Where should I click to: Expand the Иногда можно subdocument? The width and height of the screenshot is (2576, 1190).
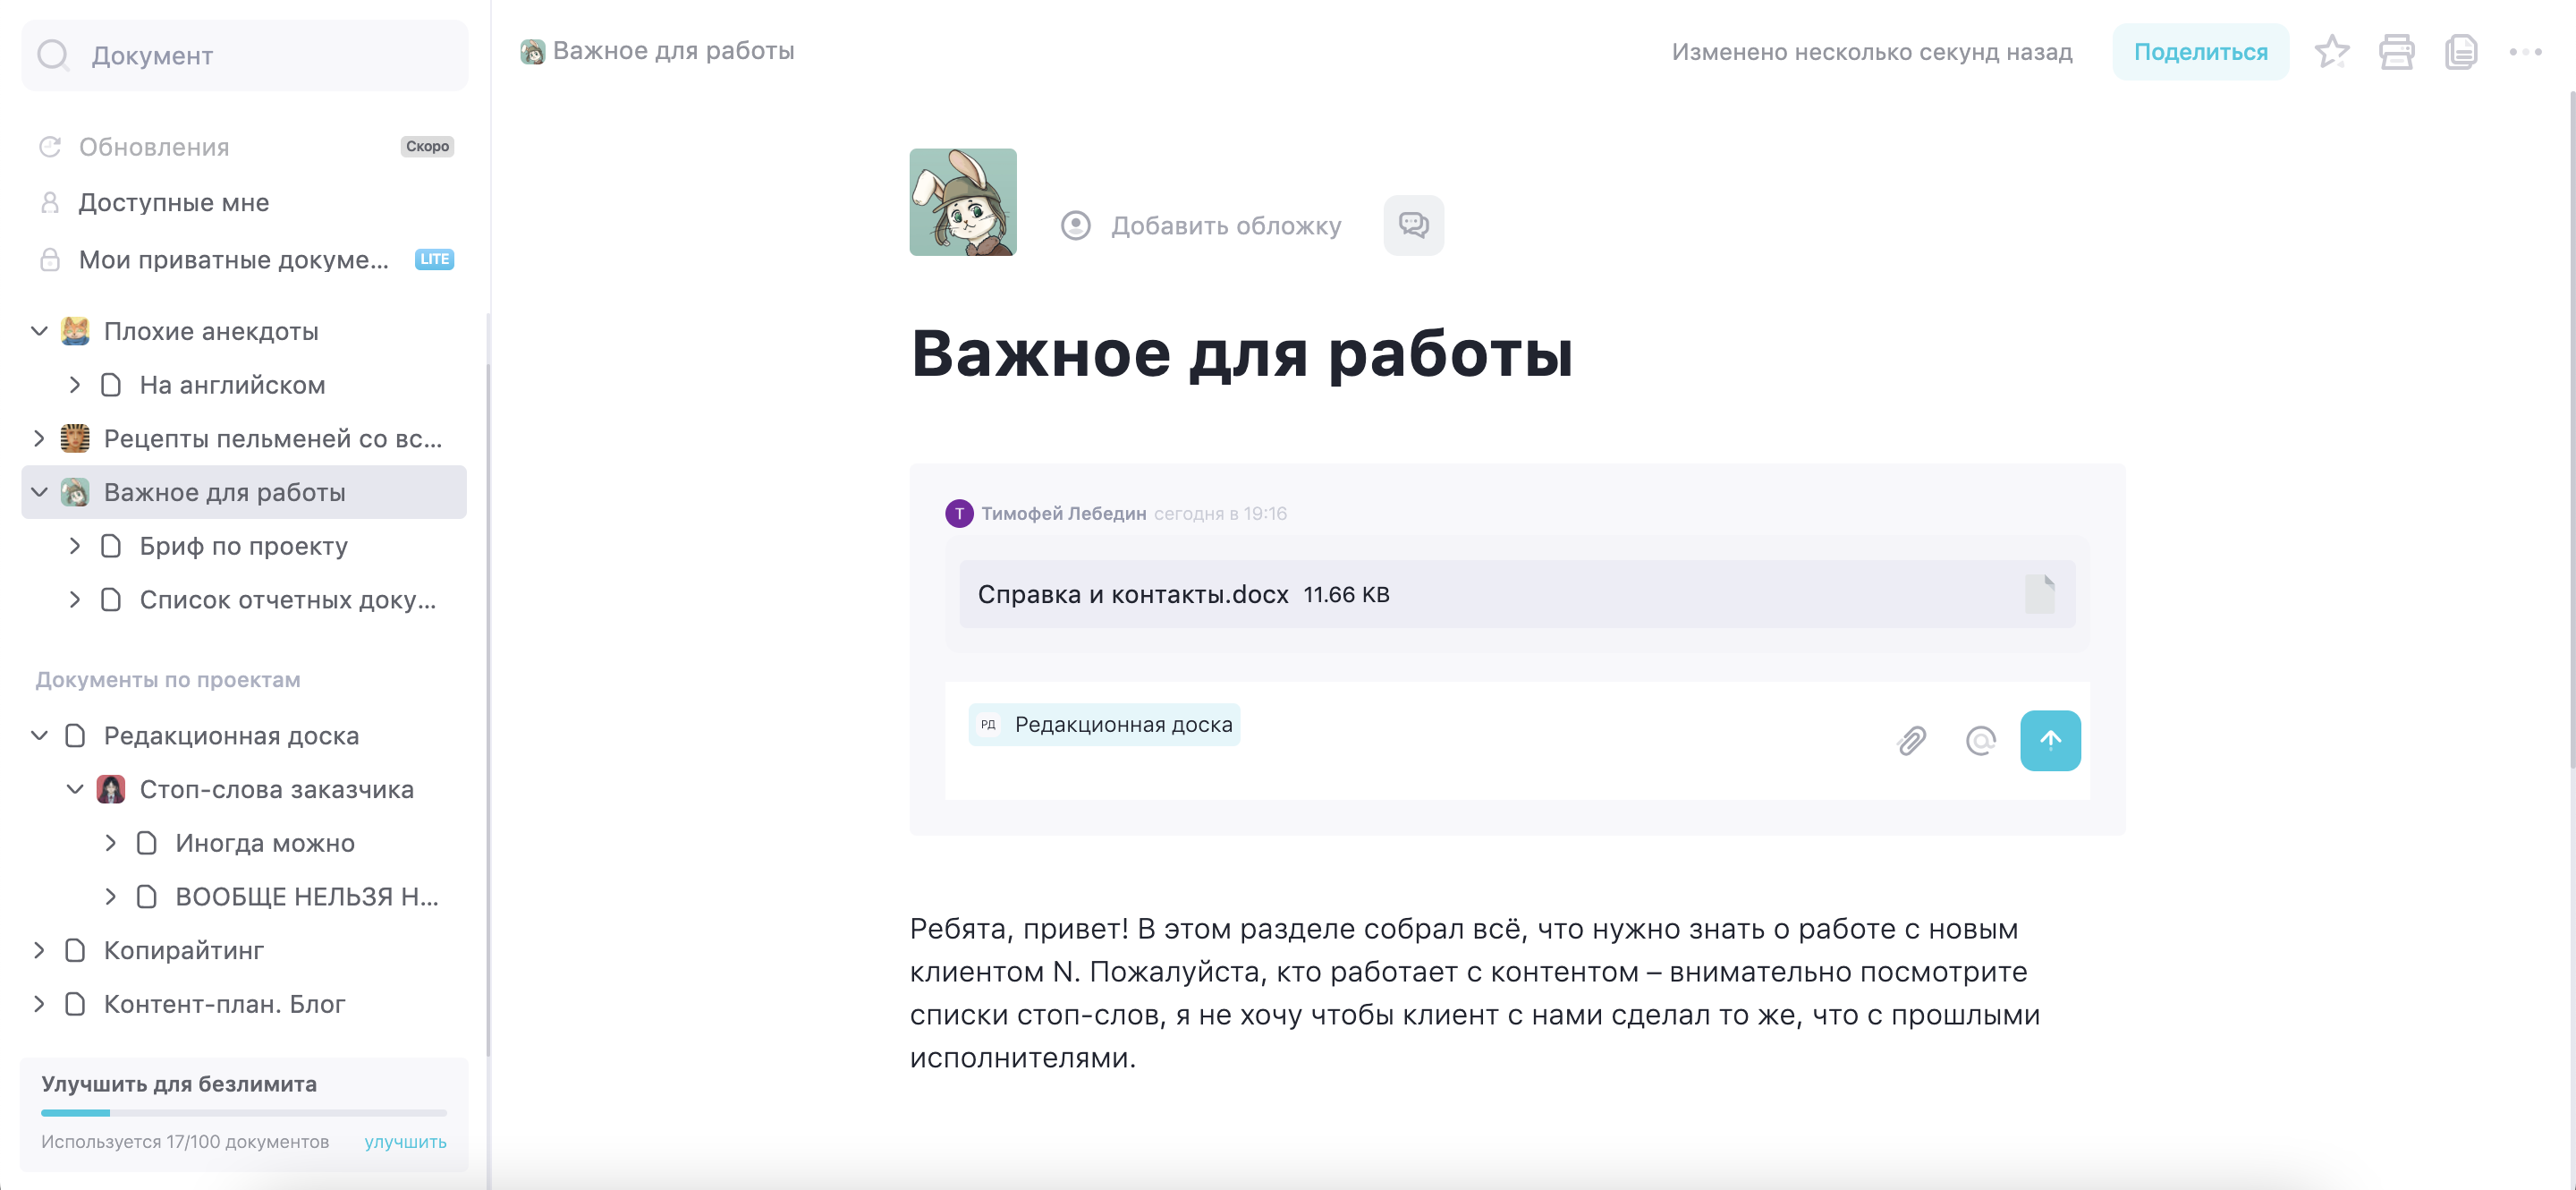tap(111, 842)
